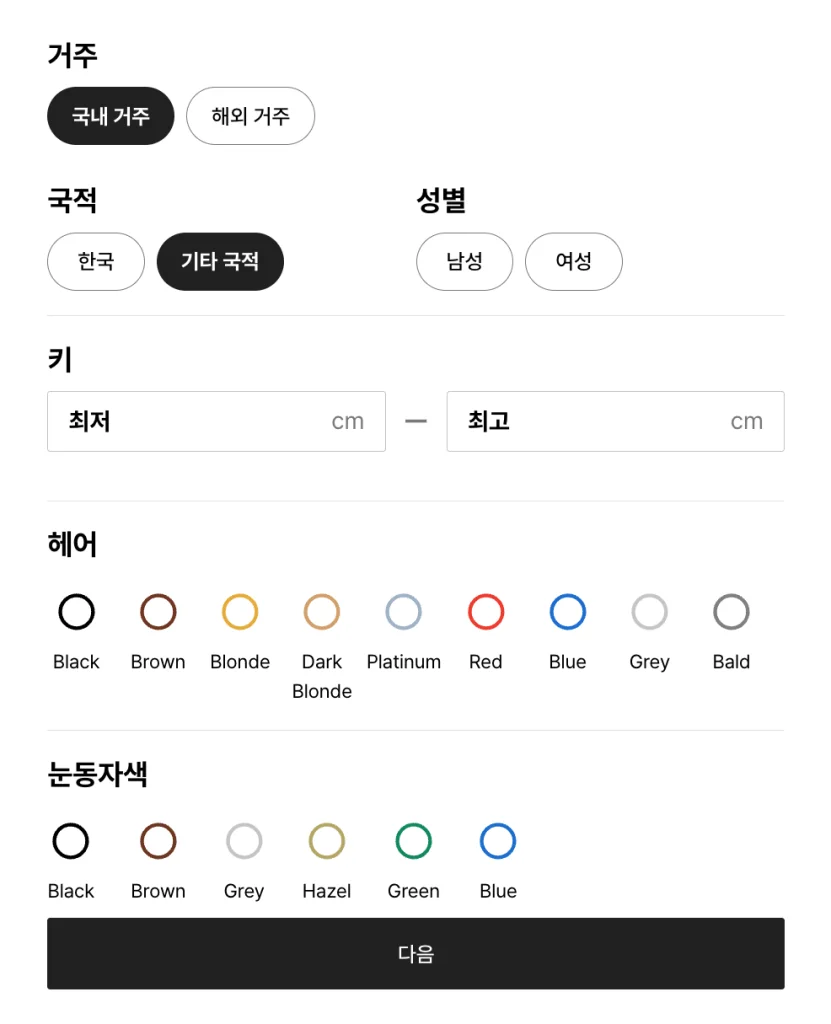Select the Dark Blonde hair option
Viewport: 831px width, 1024px height.
pyautogui.click(x=321, y=611)
